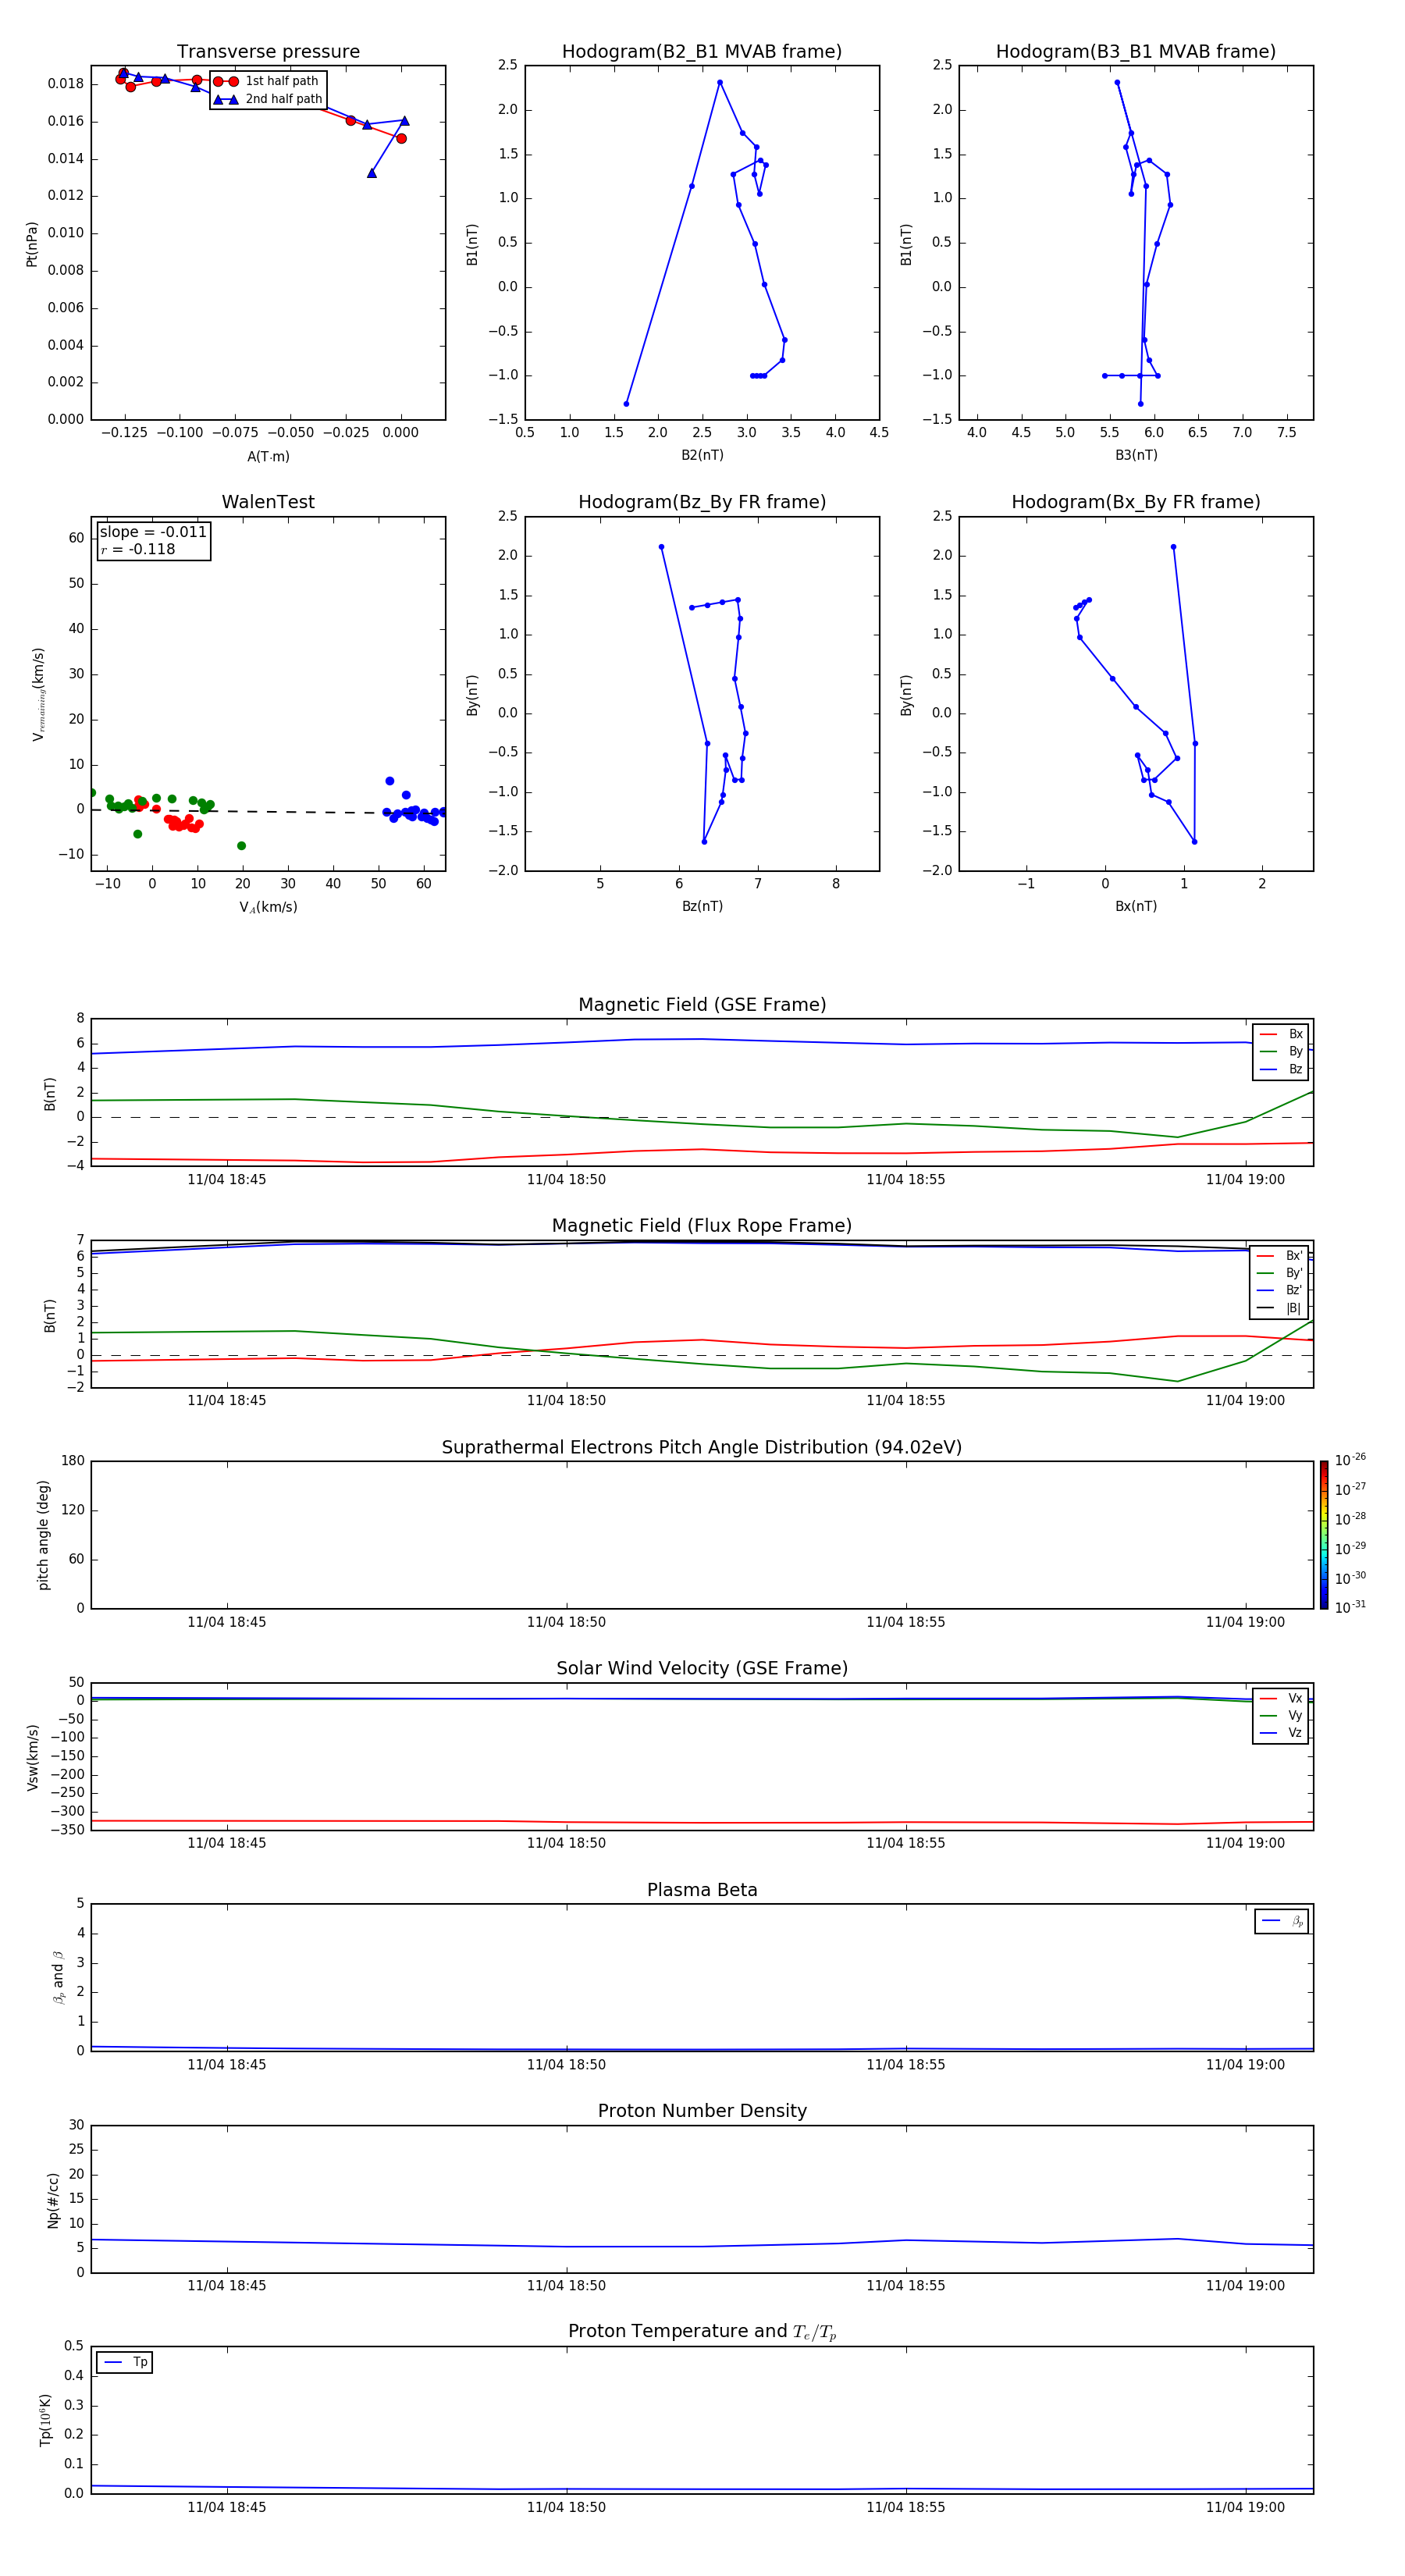
Task: Click the '180' tick on pitch angle axis
Action: pyautogui.click(x=73, y=1461)
